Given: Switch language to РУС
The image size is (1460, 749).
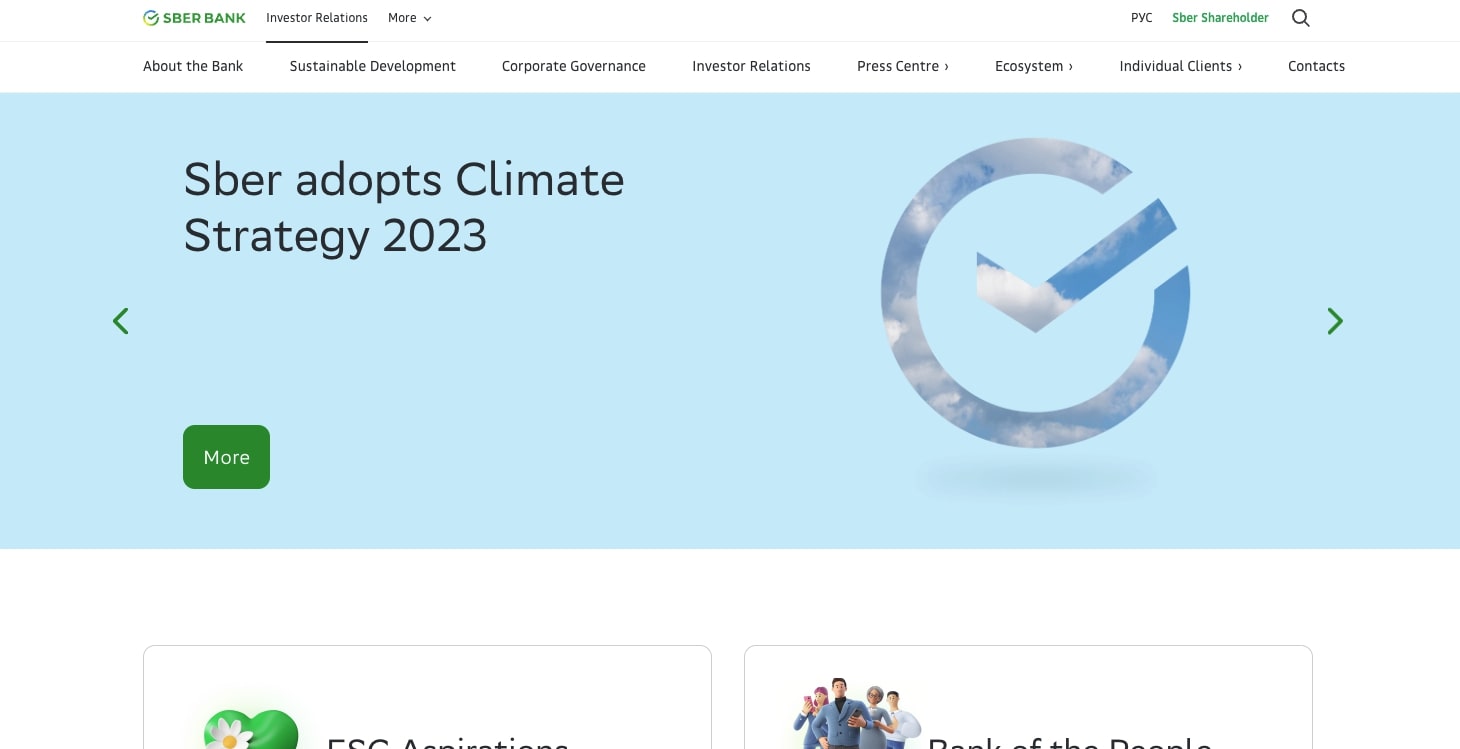Looking at the screenshot, I should [x=1141, y=18].
